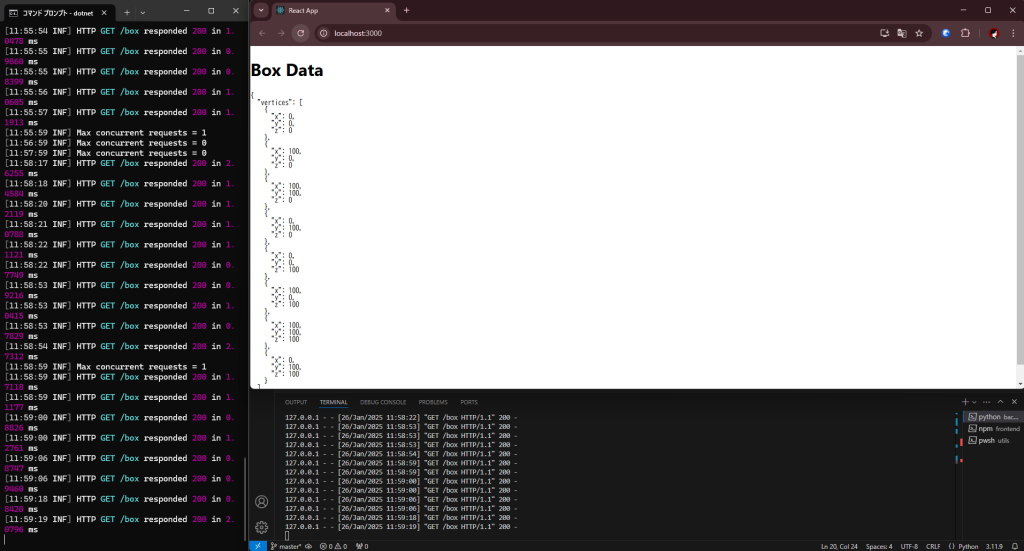Screen dimensions: 1024x551
Task: Create a new terminal with plus icon
Action: coord(965,401)
